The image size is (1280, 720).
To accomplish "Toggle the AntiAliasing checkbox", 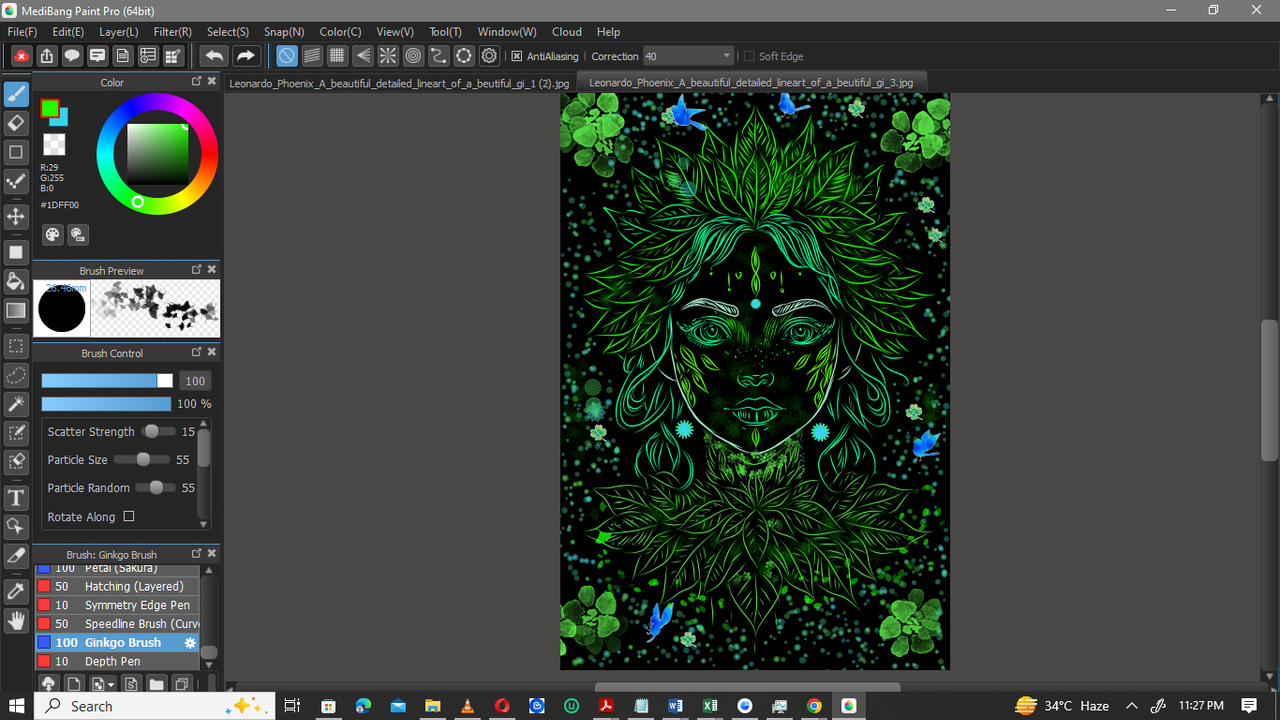I will (x=517, y=56).
